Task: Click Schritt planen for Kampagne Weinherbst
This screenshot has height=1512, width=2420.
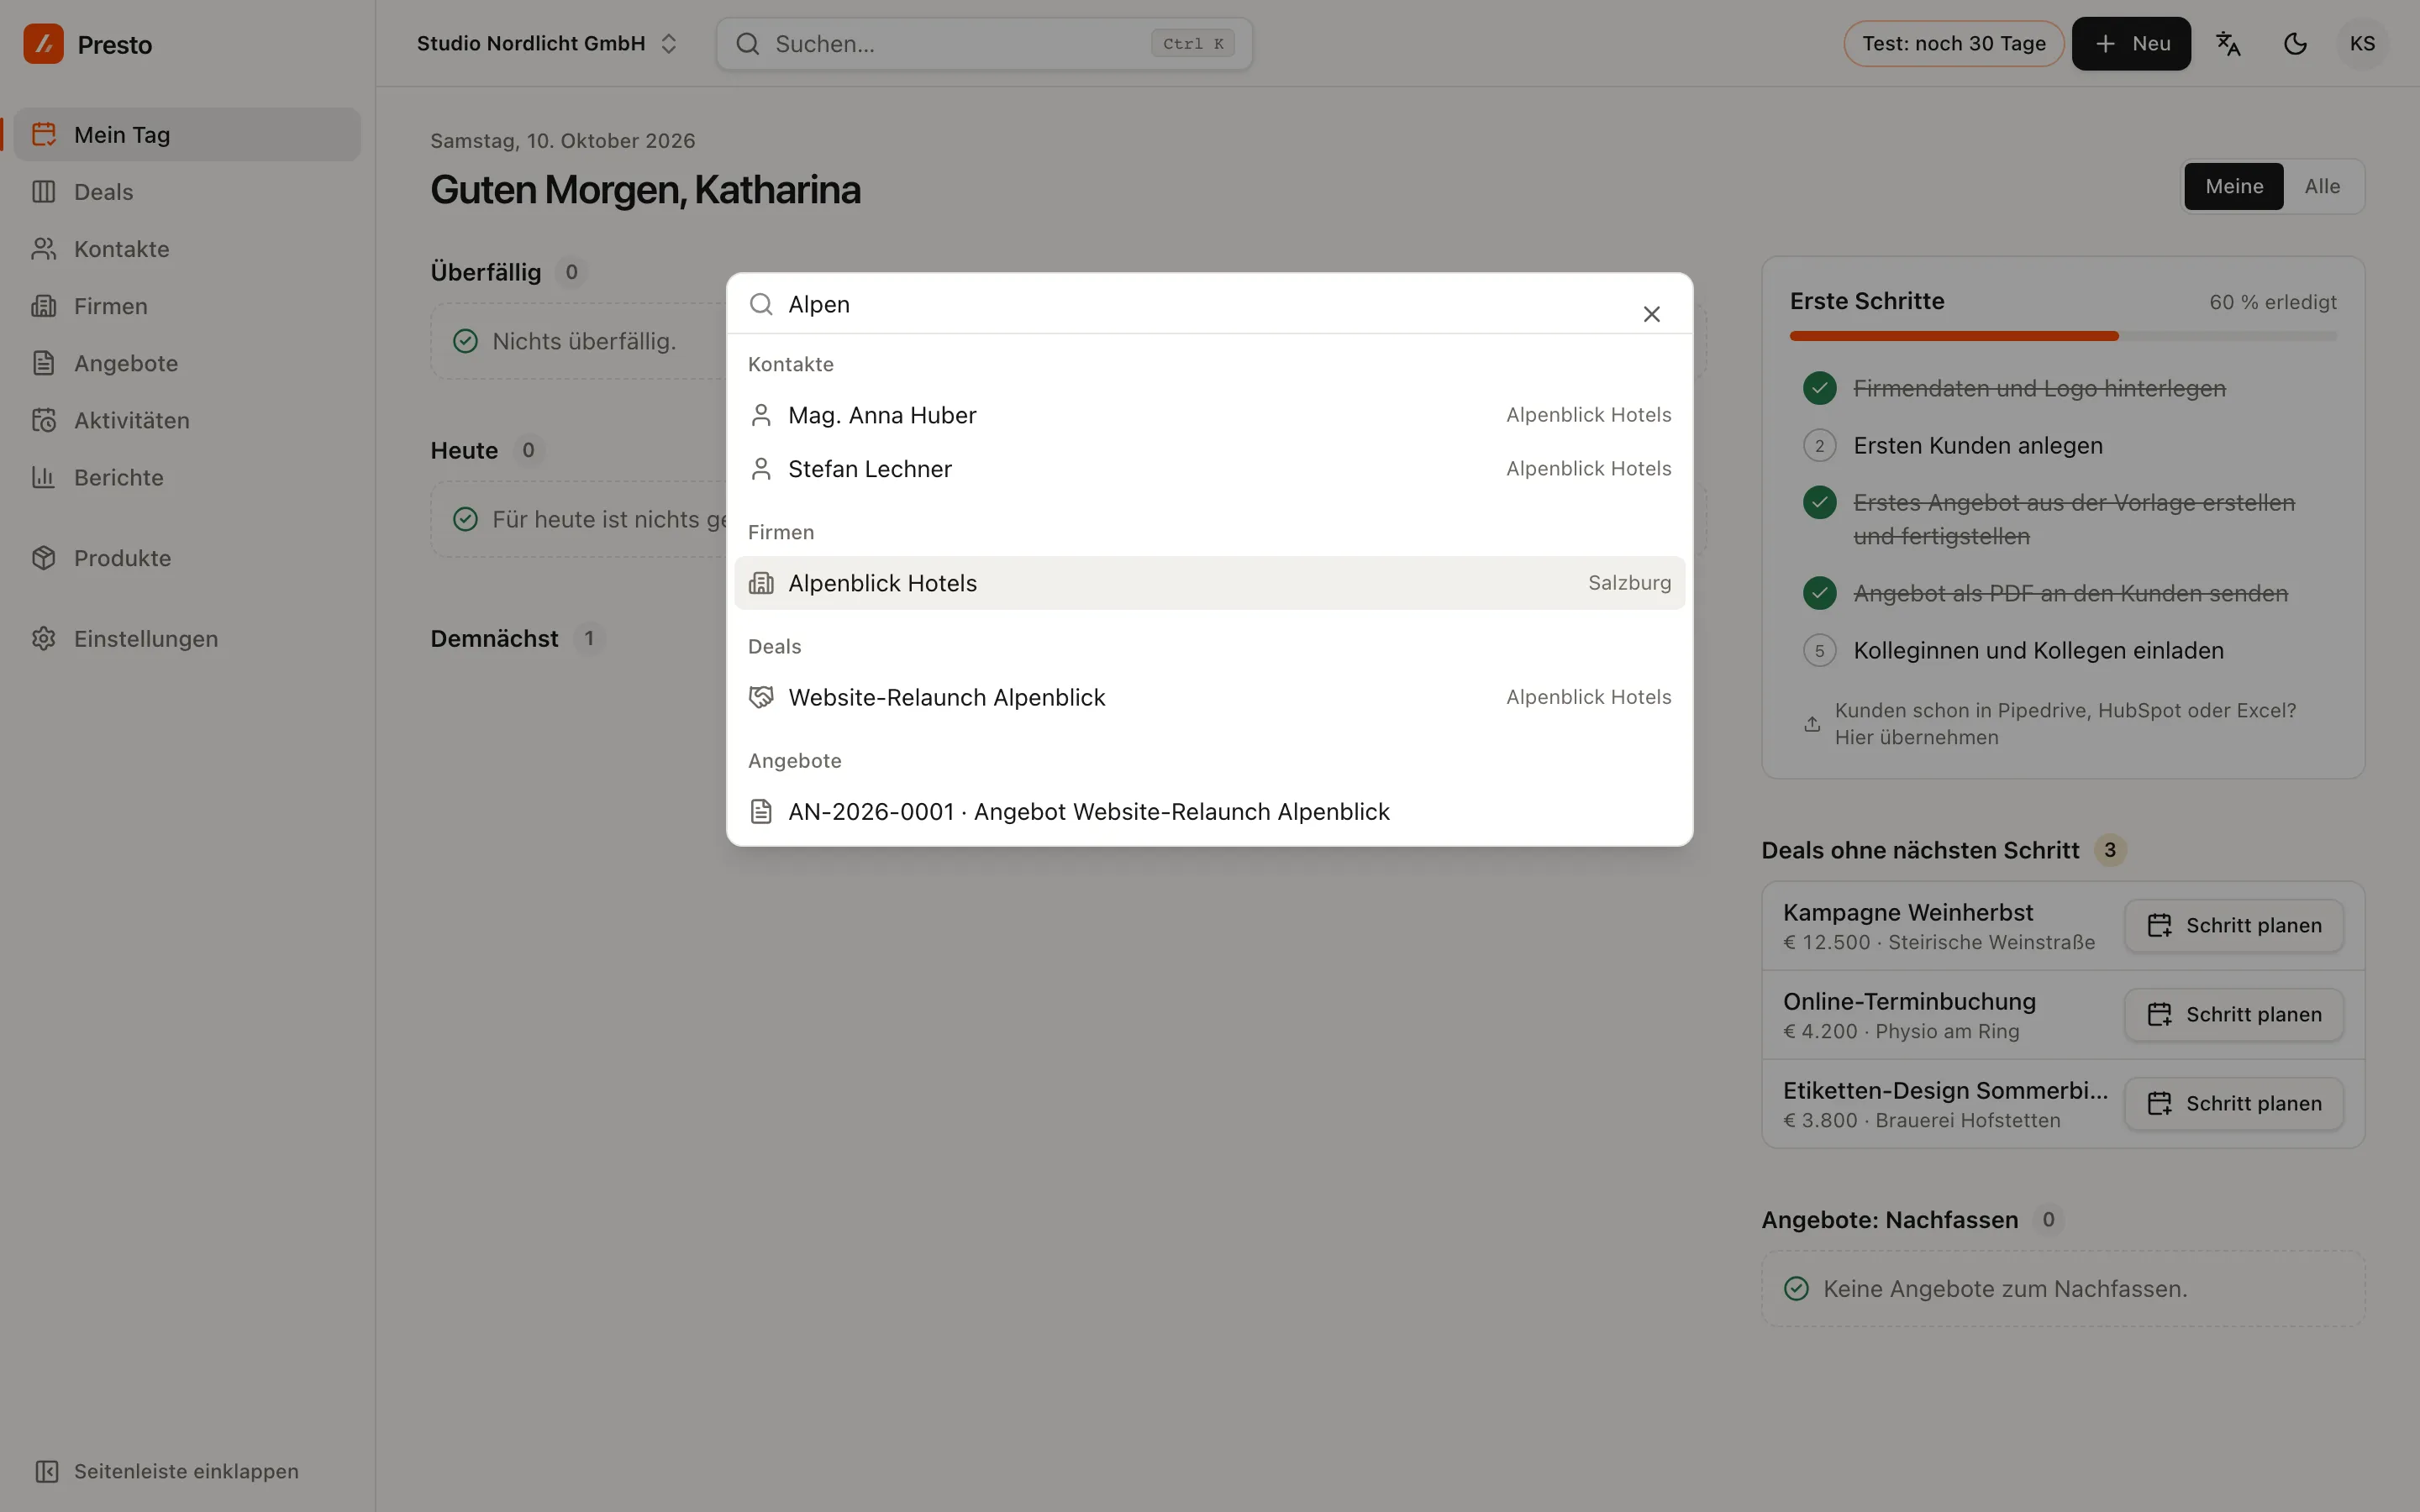Action: pos(2234,925)
